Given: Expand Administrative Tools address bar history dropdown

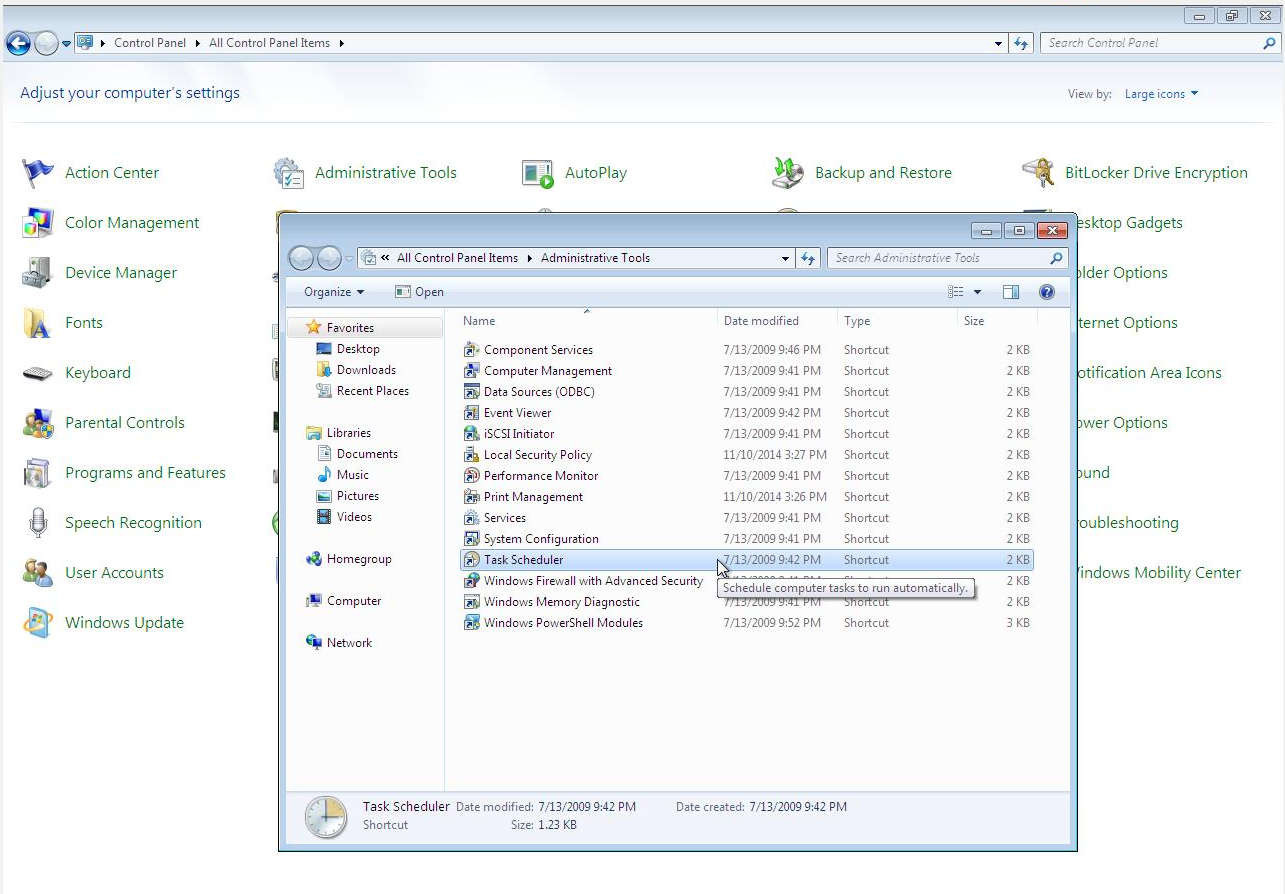Looking at the screenshot, I should coord(785,258).
